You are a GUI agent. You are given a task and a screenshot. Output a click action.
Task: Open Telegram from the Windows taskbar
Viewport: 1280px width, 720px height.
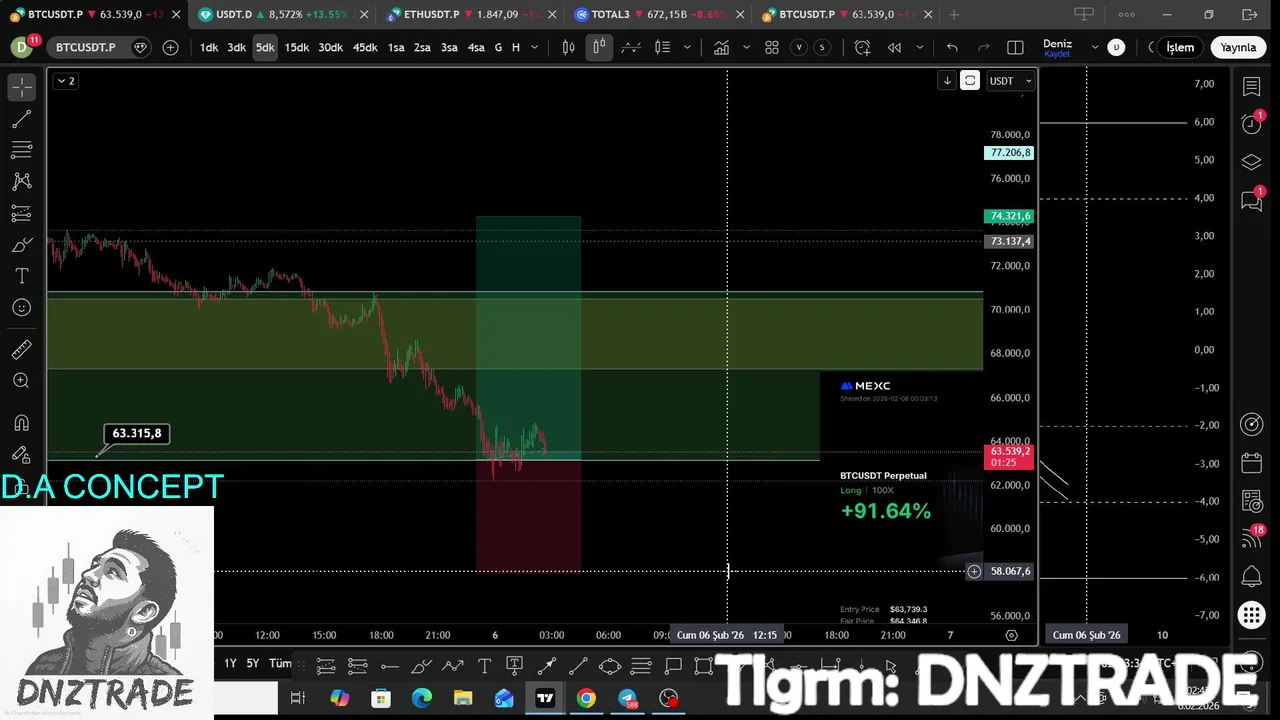tap(627, 698)
